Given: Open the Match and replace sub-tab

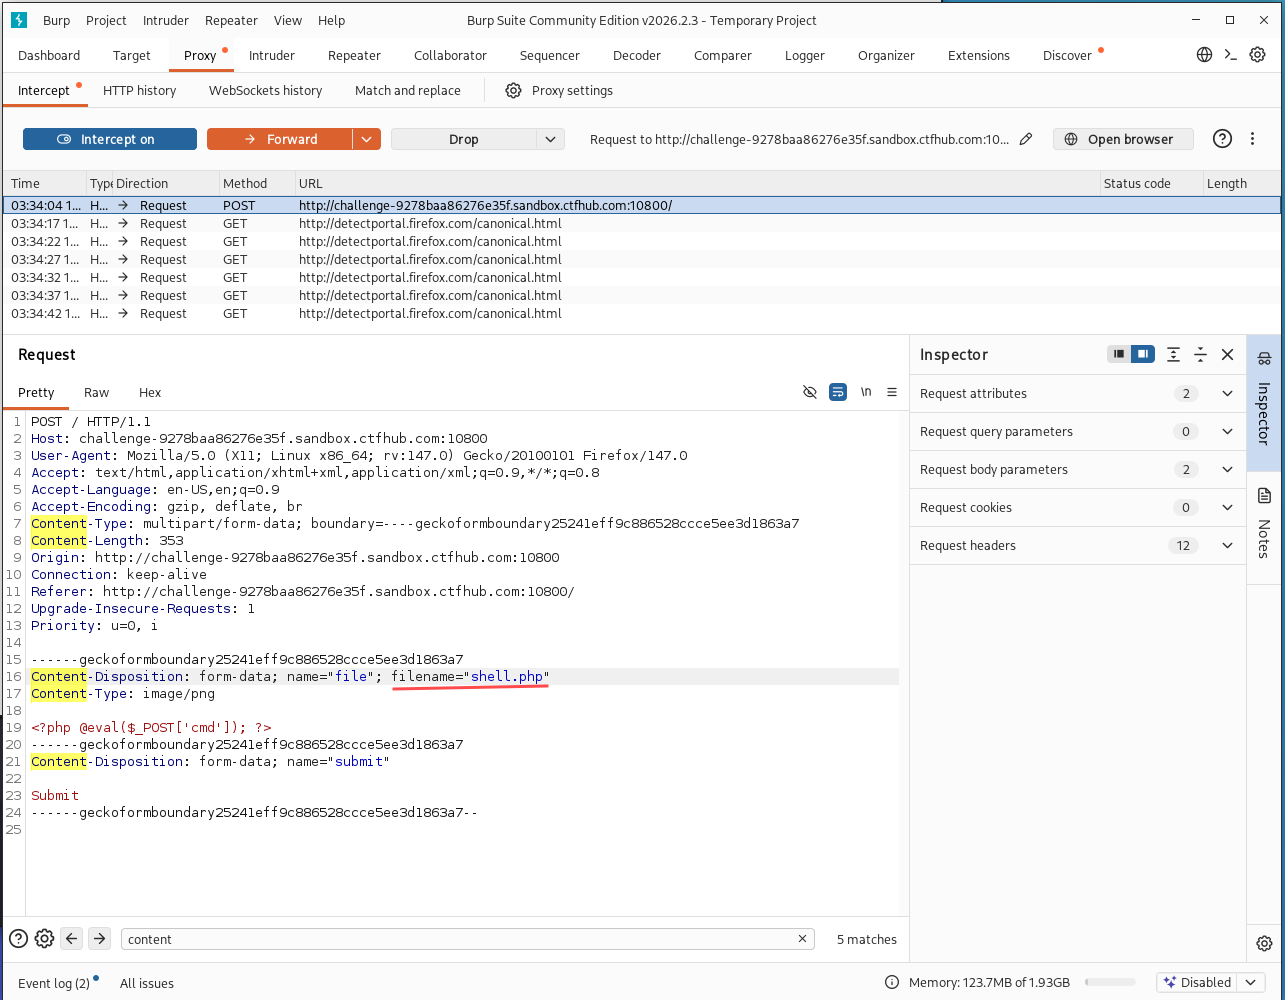Looking at the screenshot, I should pos(408,90).
